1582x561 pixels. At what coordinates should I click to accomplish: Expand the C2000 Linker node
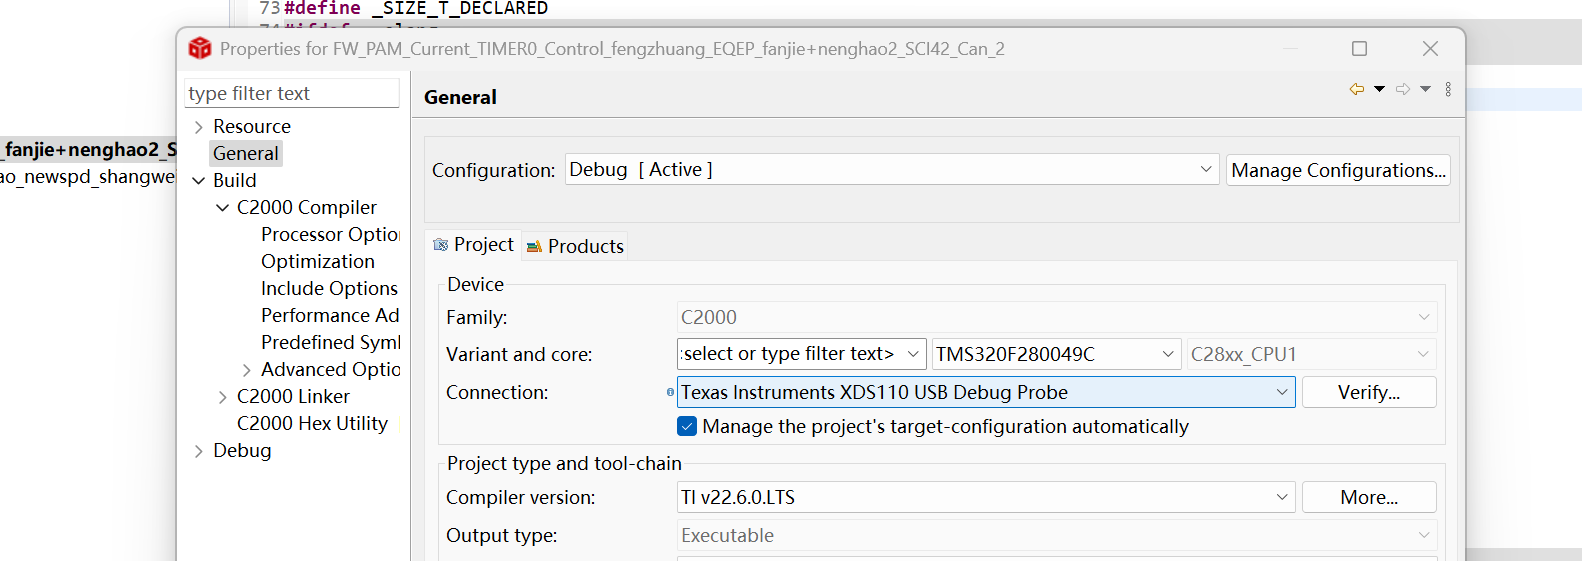[x=222, y=397]
